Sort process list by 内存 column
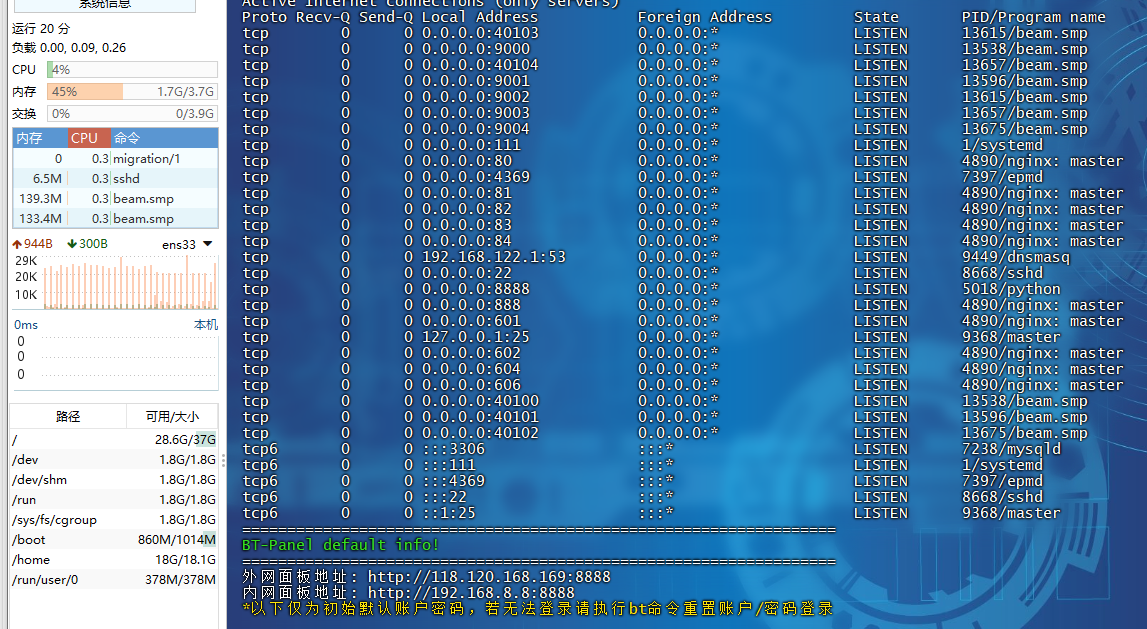 point(40,138)
